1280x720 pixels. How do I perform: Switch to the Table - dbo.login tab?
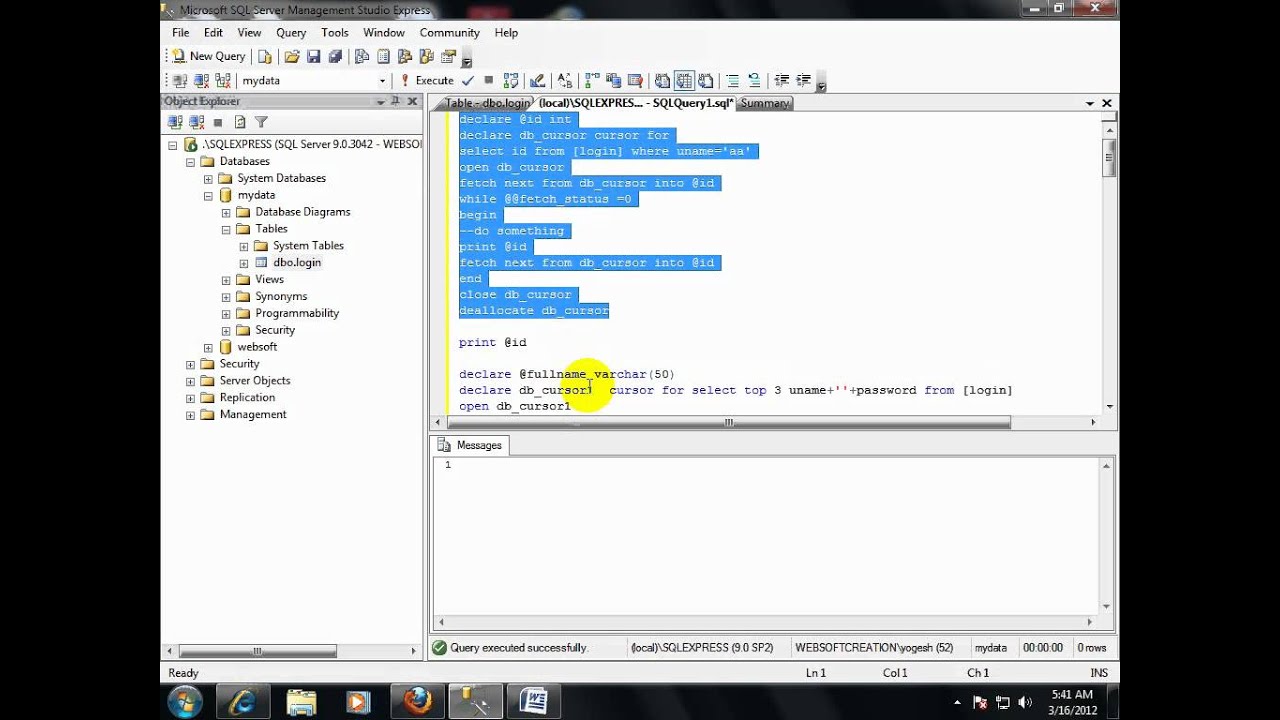485,103
